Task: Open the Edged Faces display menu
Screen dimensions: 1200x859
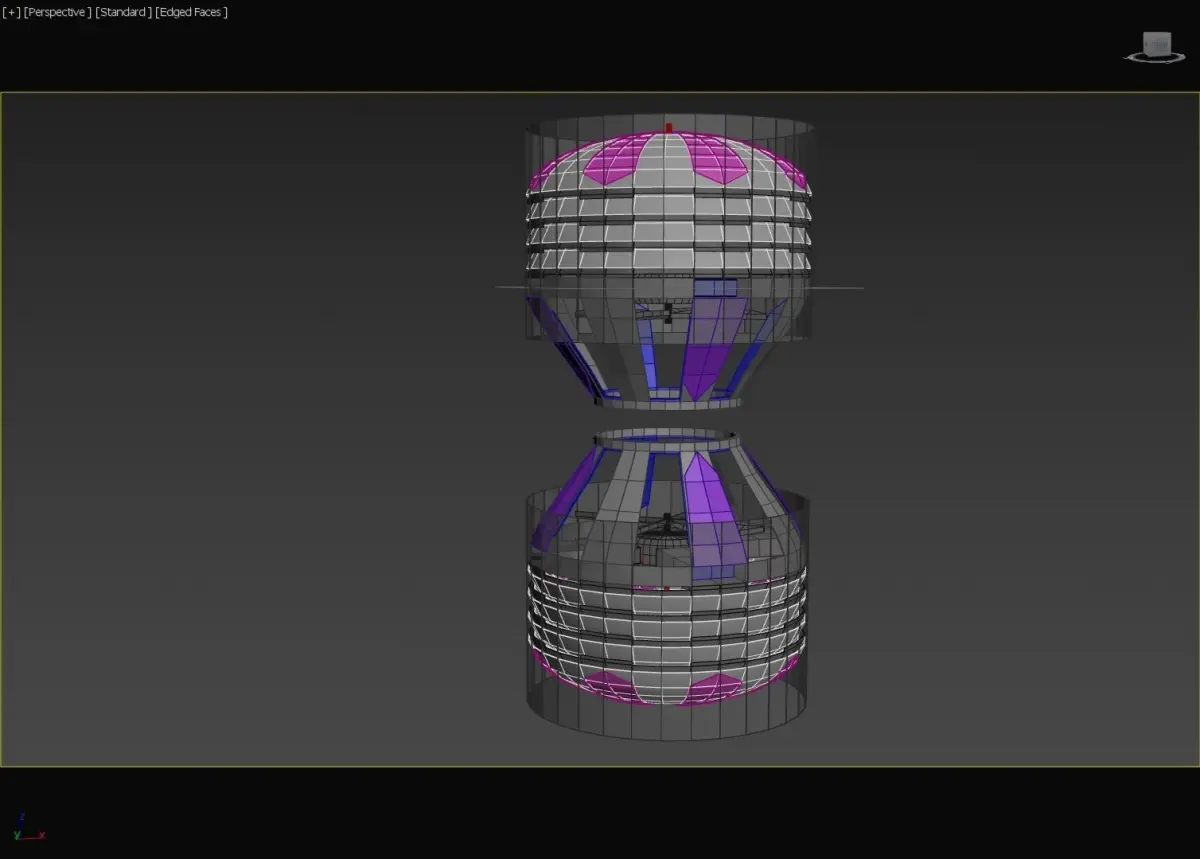Action: click(192, 12)
